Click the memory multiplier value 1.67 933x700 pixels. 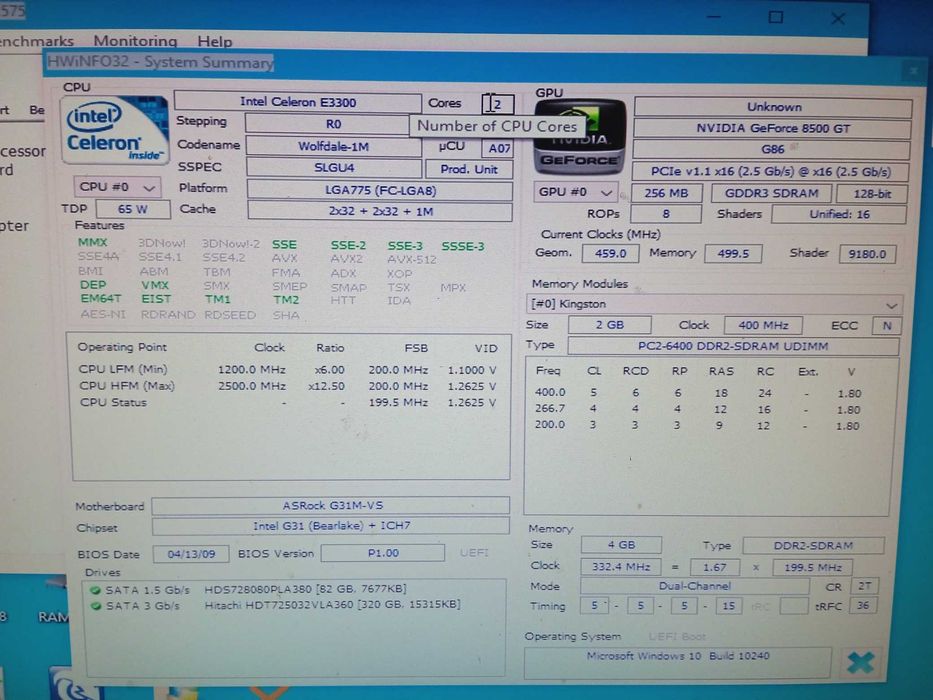point(715,567)
